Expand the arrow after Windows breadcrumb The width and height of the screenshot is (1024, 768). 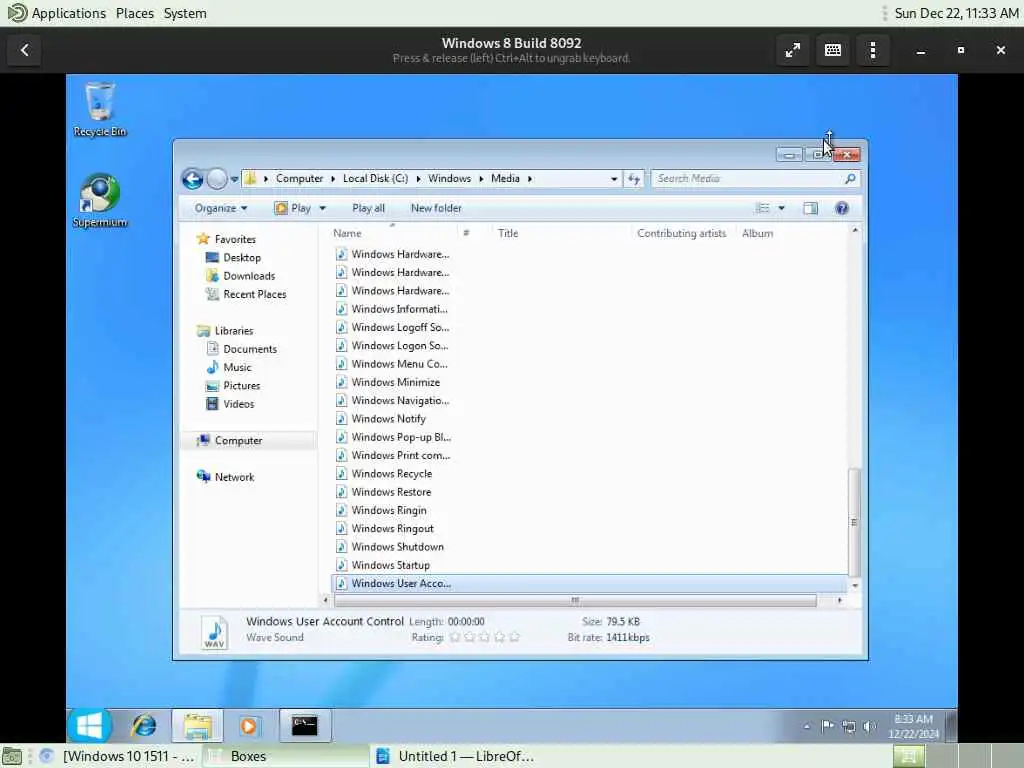click(x=481, y=178)
